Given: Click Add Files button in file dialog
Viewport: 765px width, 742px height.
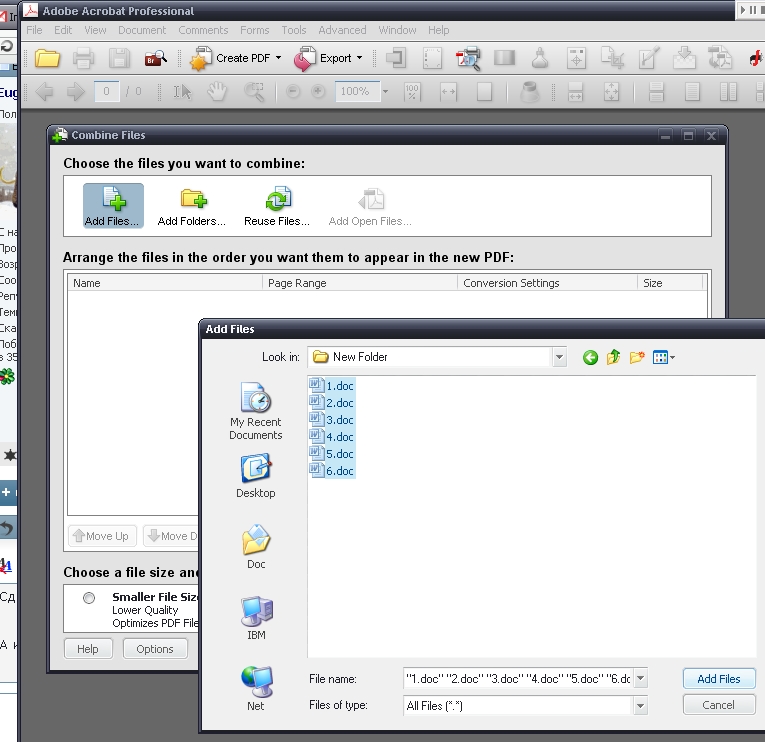Looking at the screenshot, I should (x=719, y=679).
